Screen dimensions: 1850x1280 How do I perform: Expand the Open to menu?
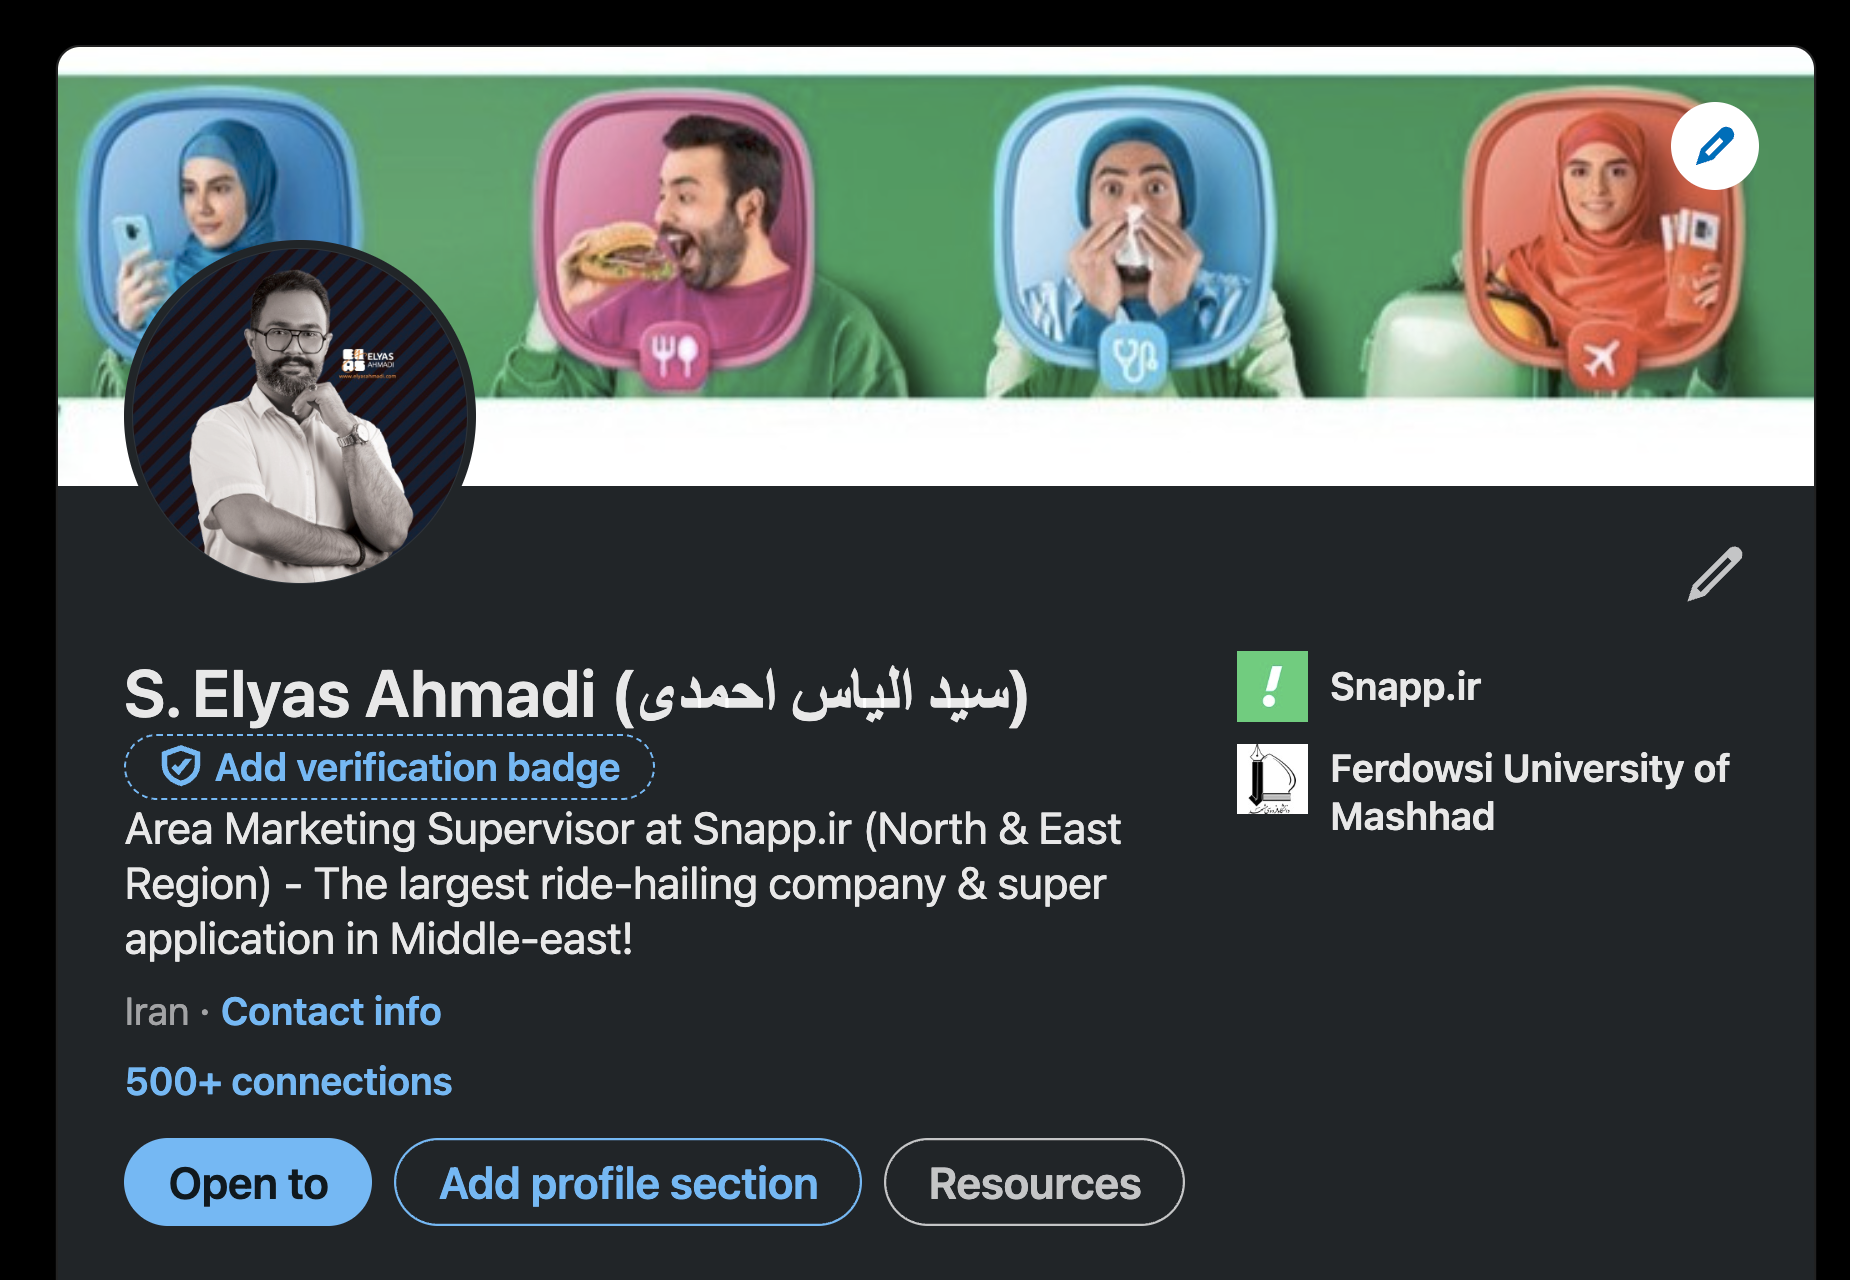click(x=248, y=1183)
